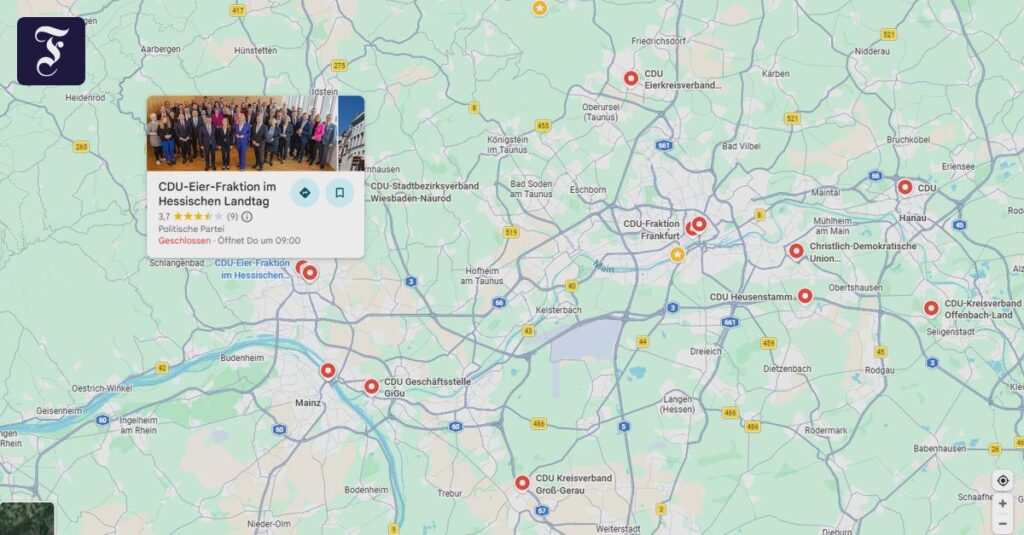Click the FAZ logo in the corner
This screenshot has width=1024, height=535.
pyautogui.click(x=51, y=51)
